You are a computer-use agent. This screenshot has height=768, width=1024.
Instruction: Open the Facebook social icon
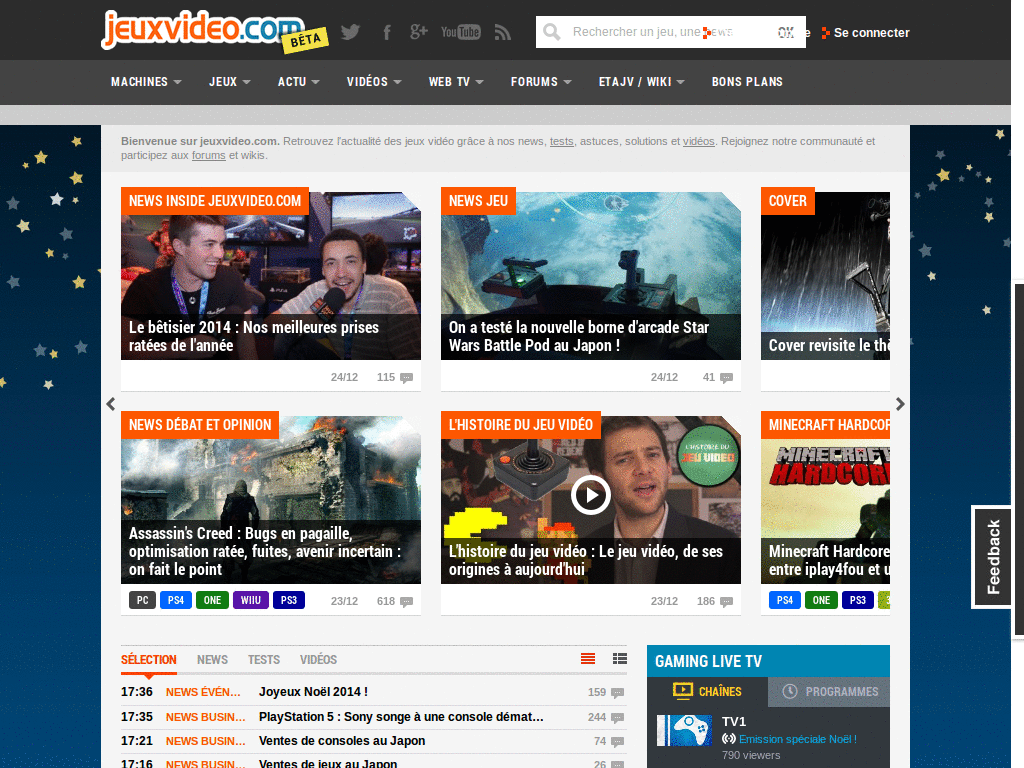pos(387,32)
